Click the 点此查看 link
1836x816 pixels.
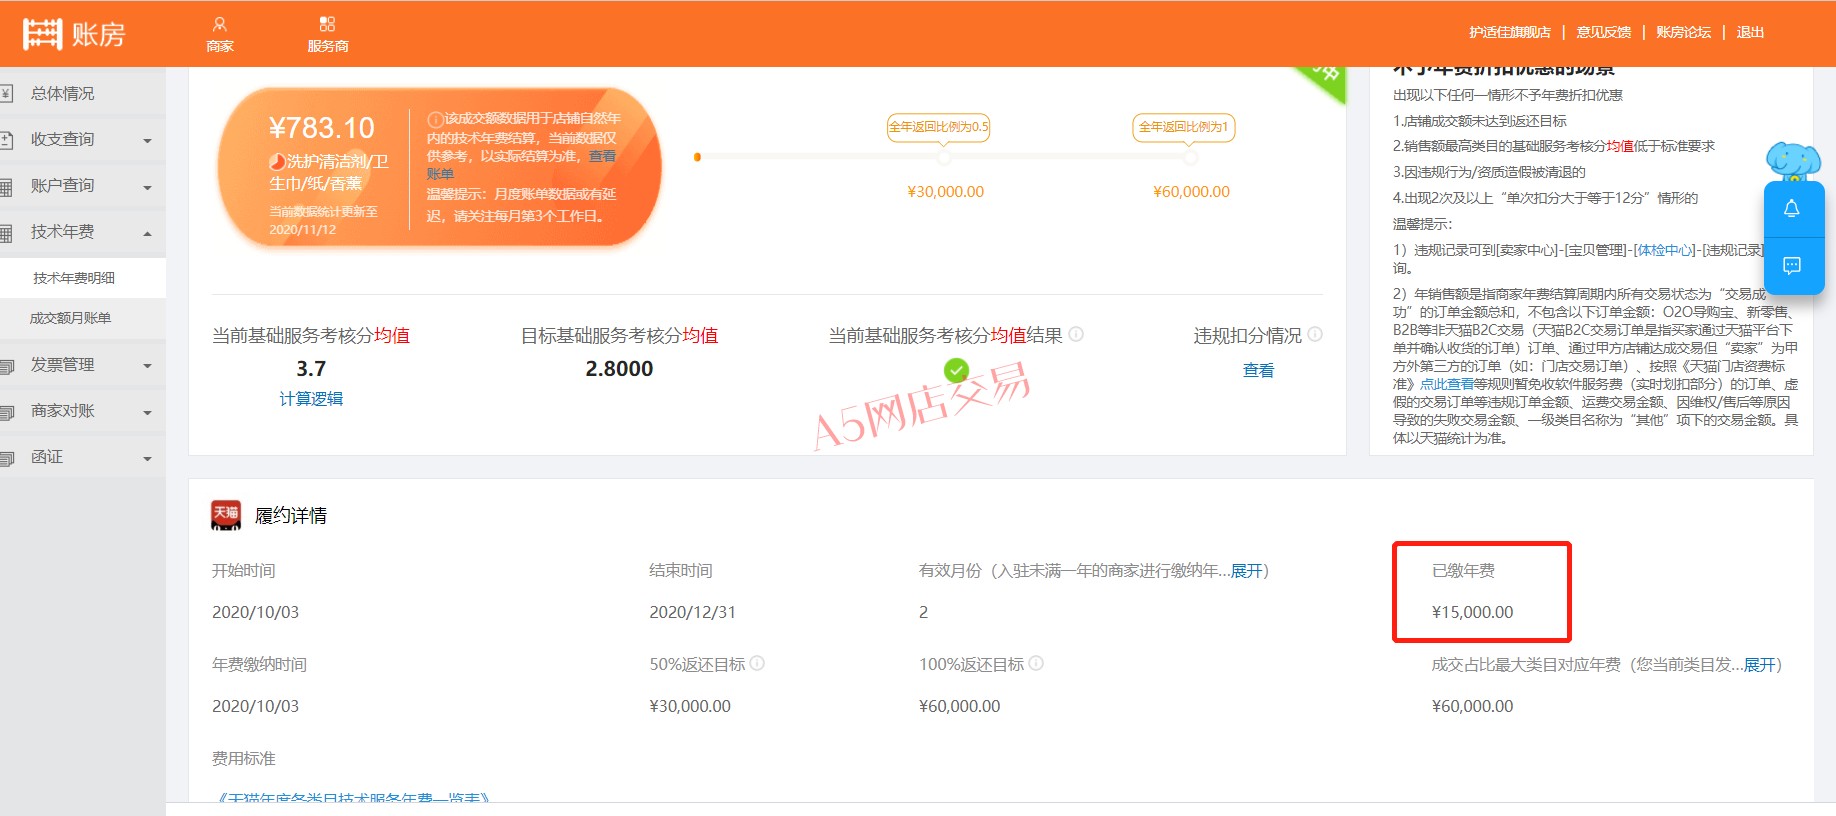(1446, 384)
